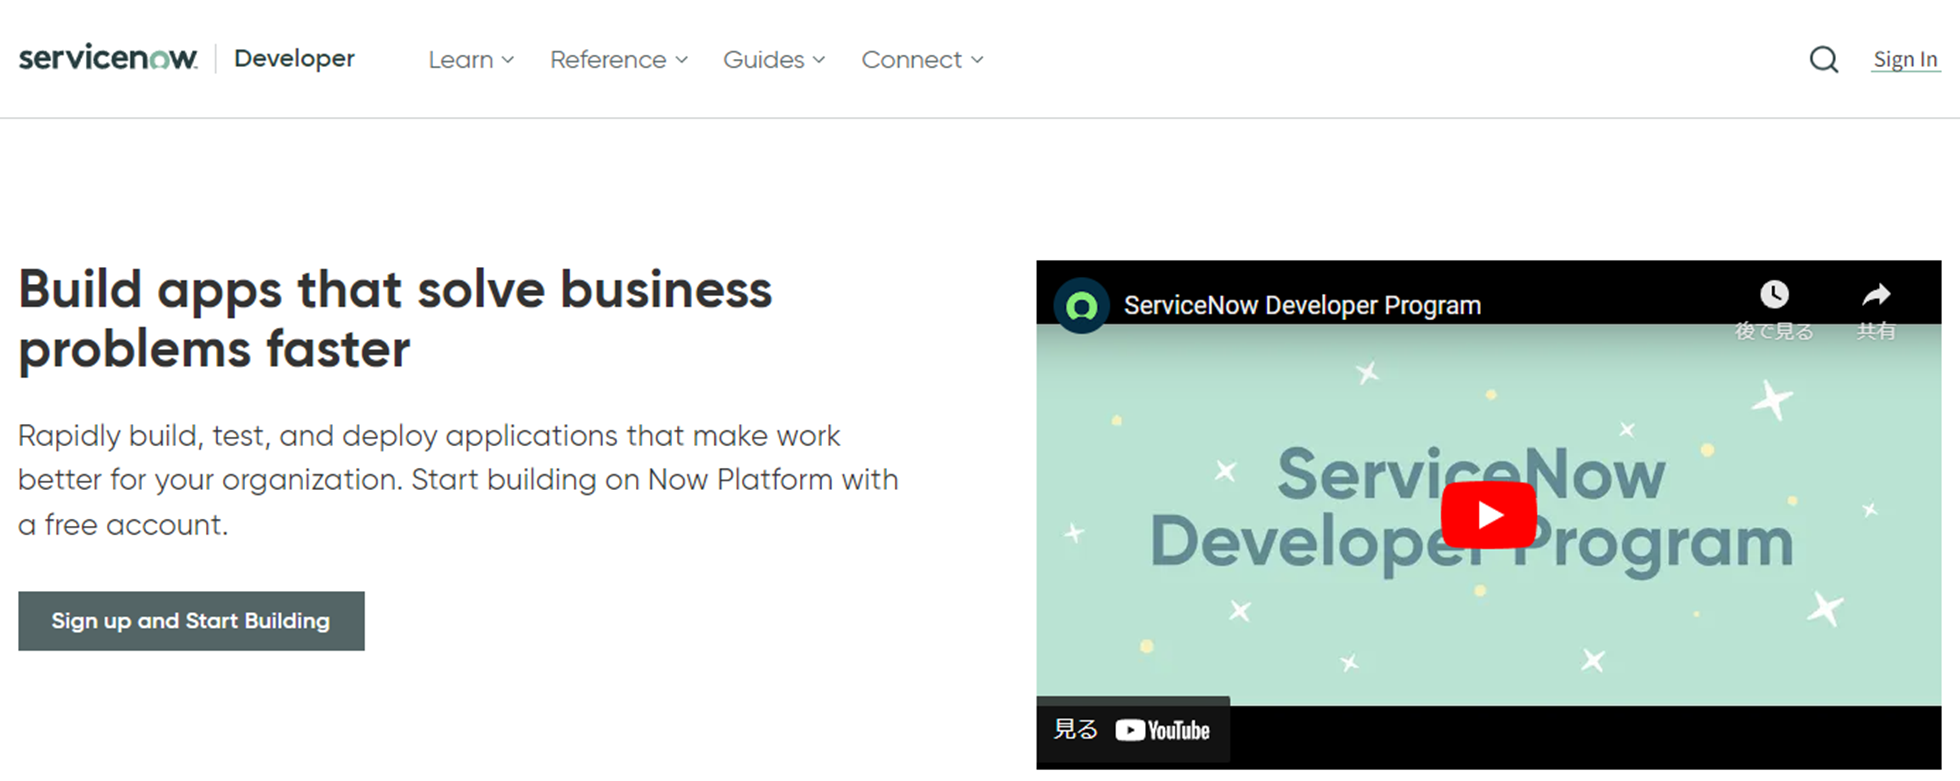This screenshot has width=1960, height=781.
Task: Click Sign up and Start Building
Action: tap(191, 621)
